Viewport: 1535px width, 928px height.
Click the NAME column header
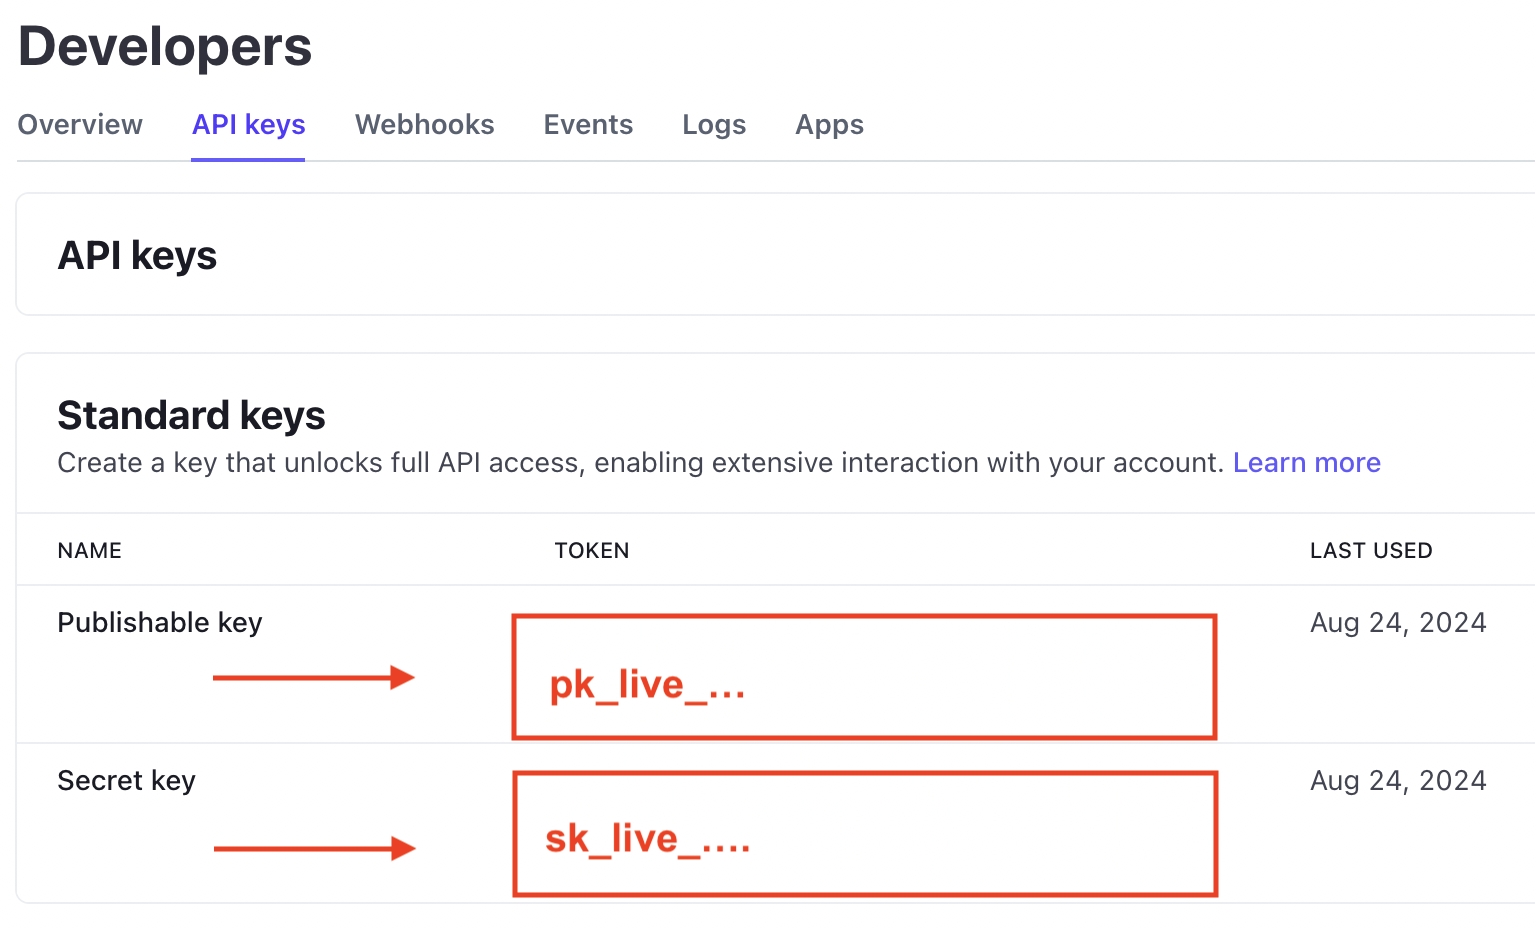[90, 551]
